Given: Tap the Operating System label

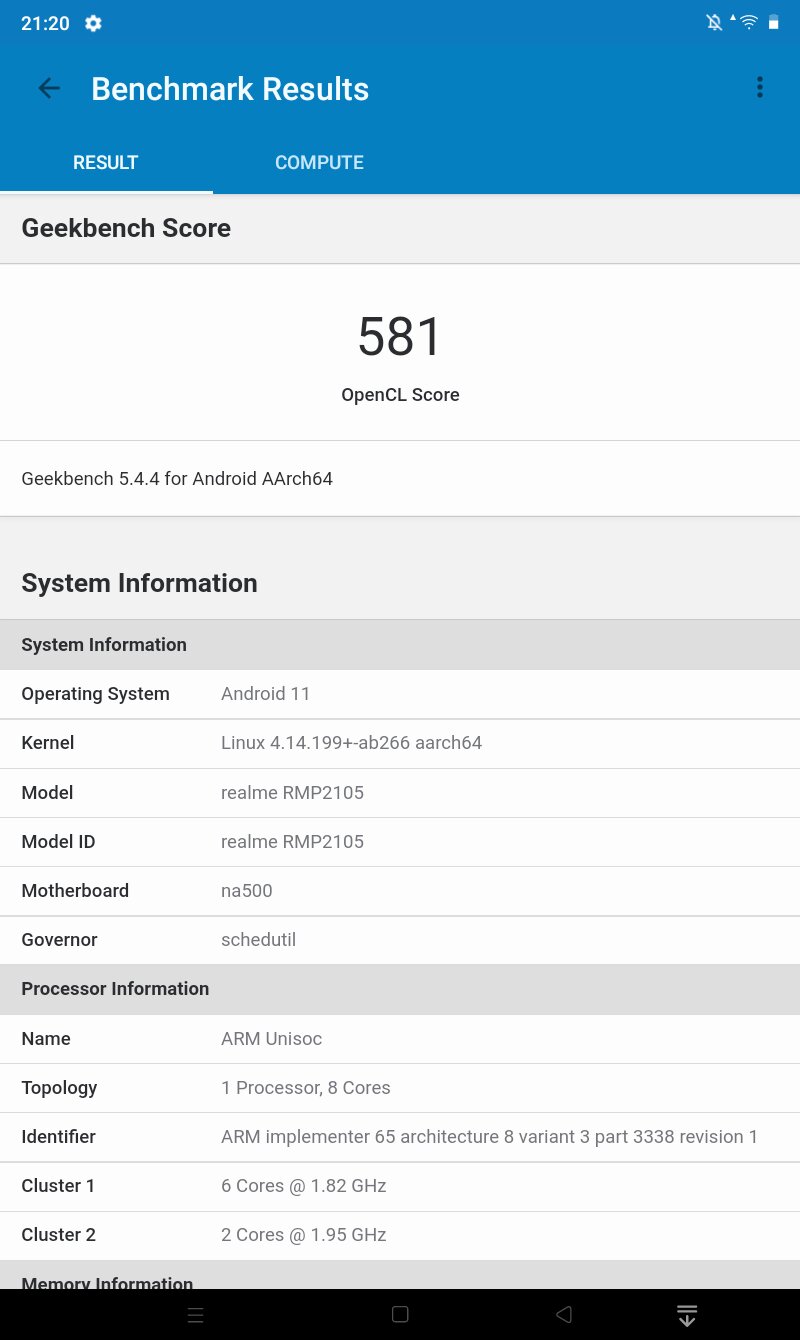Looking at the screenshot, I should coord(95,694).
